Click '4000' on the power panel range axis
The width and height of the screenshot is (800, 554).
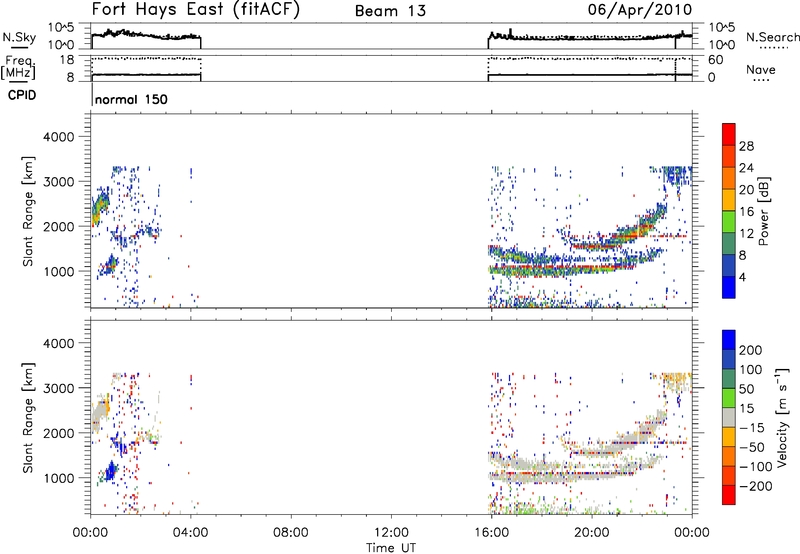tap(58, 137)
